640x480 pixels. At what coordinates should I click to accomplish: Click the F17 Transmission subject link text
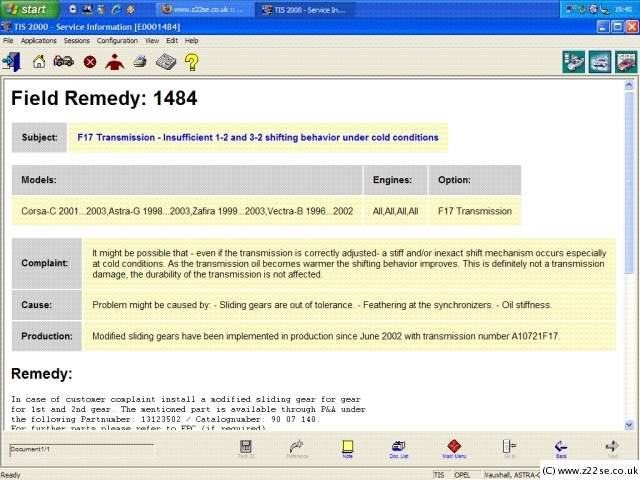coord(258,138)
